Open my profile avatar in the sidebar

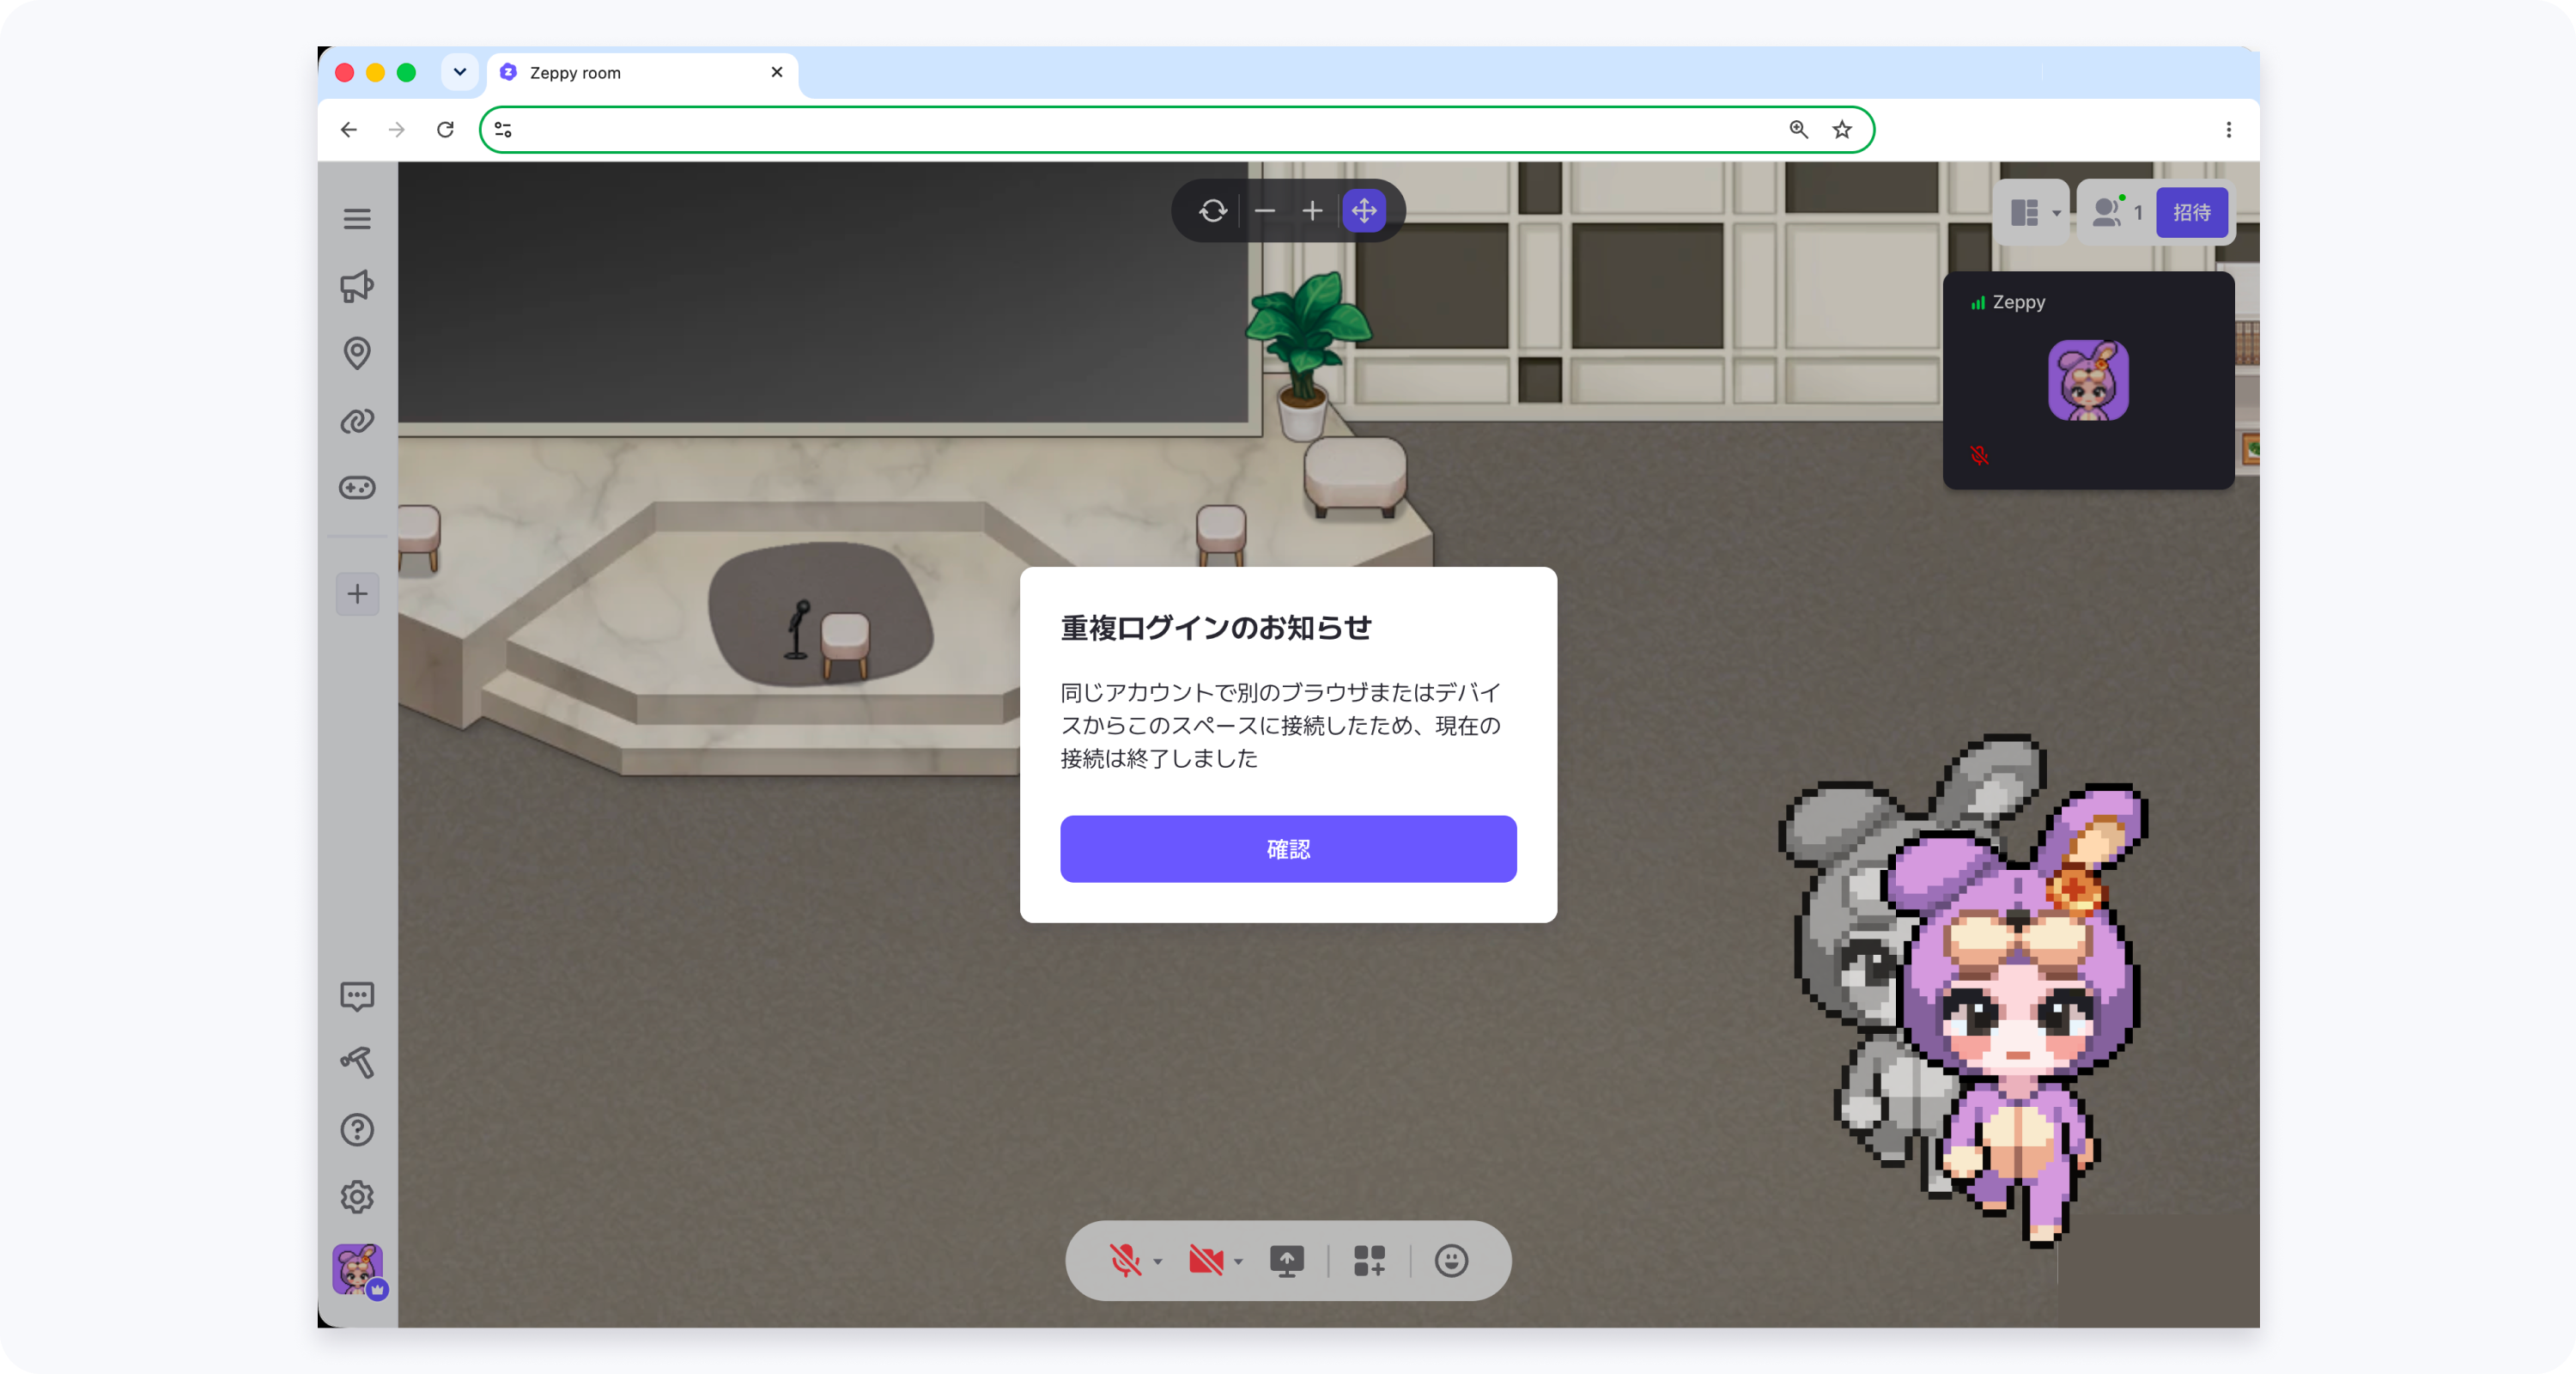(358, 1270)
